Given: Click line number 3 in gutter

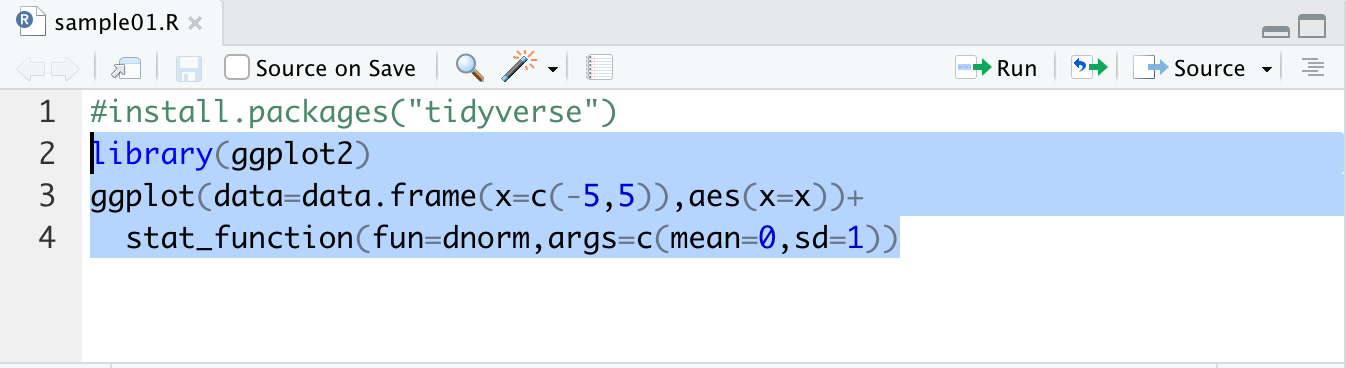Looking at the screenshot, I should (47, 196).
